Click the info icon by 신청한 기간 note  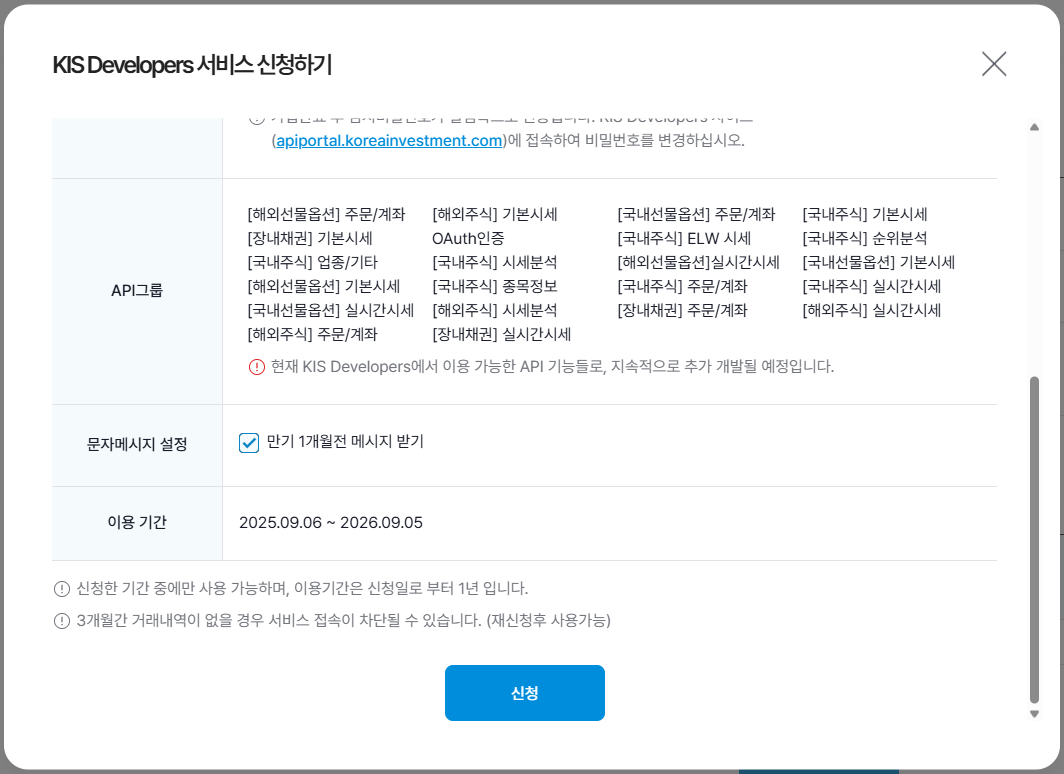tap(62, 589)
